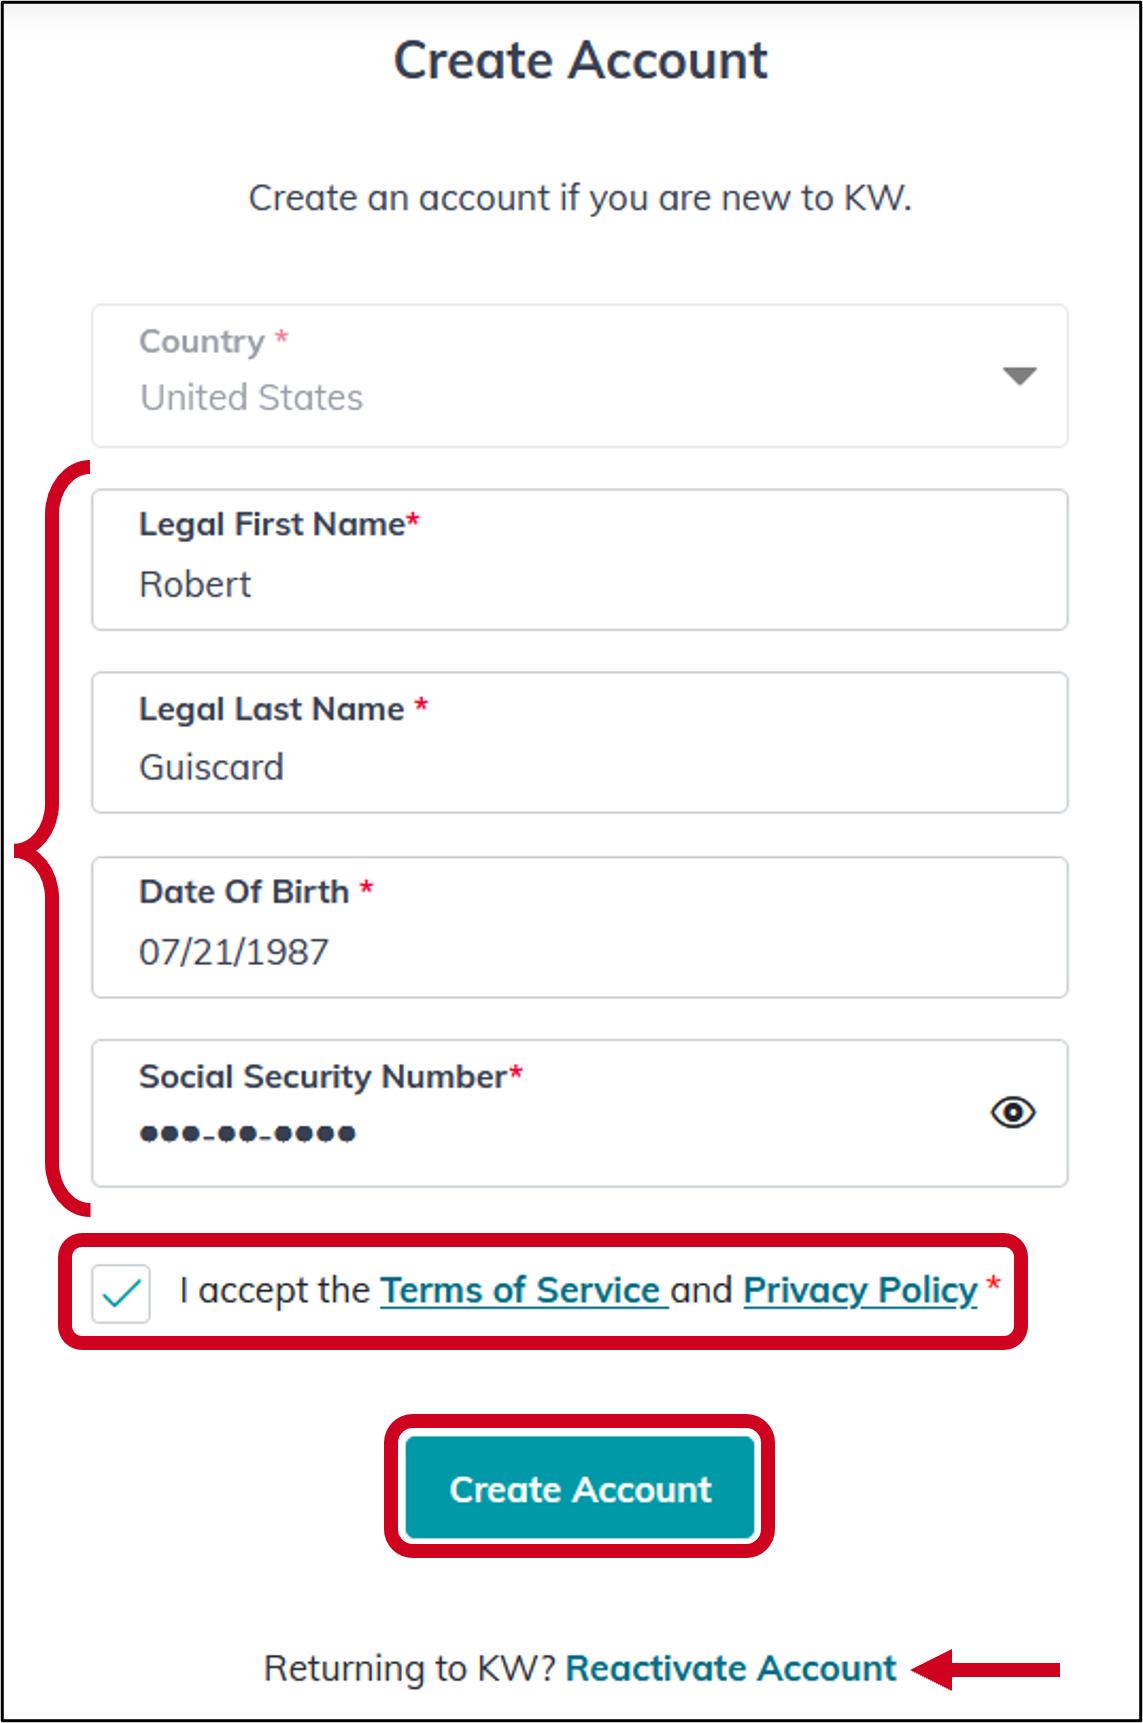The width and height of the screenshot is (1143, 1723).
Task: Click the date 07/21/1987 to change it
Action: pos(233,951)
